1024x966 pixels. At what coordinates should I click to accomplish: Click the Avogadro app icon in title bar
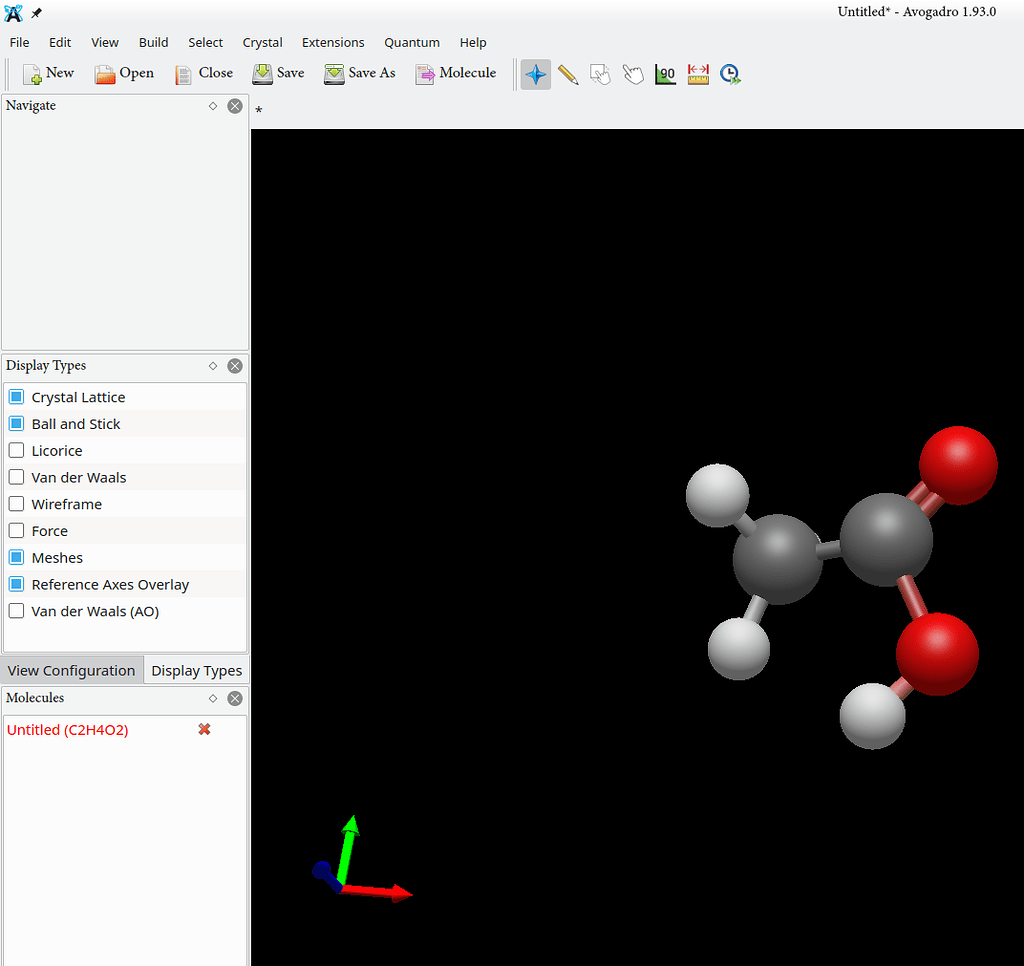[x=13, y=12]
